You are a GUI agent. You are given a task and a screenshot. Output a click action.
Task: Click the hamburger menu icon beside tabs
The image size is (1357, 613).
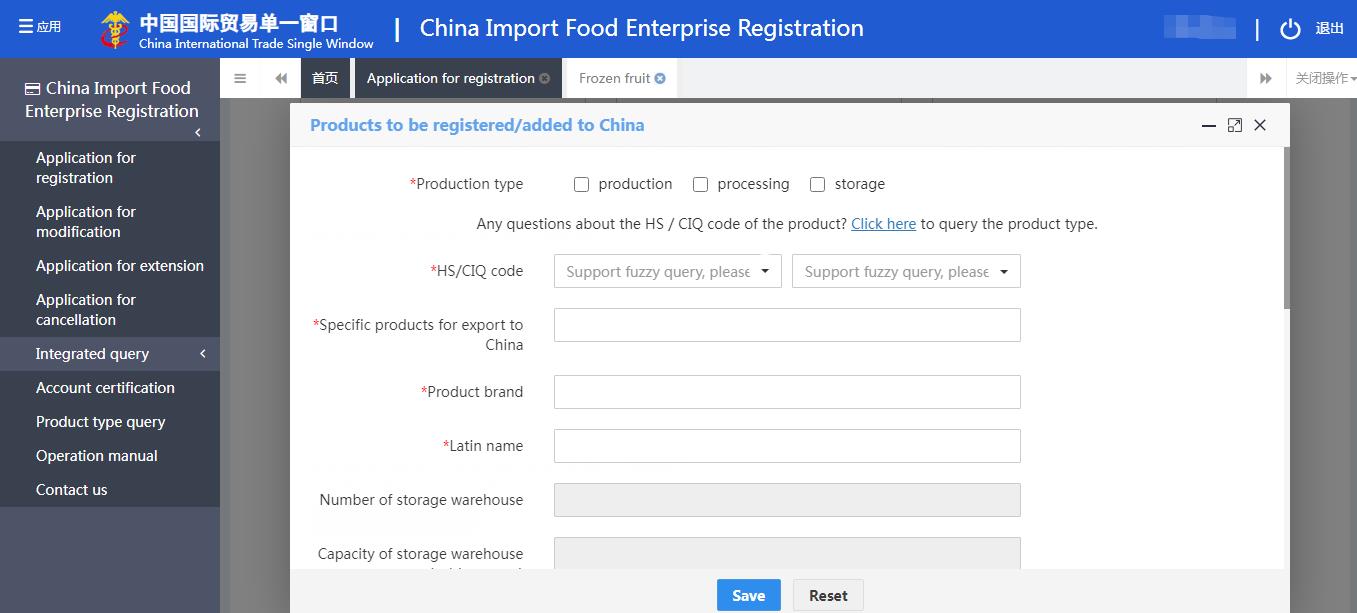coord(240,78)
